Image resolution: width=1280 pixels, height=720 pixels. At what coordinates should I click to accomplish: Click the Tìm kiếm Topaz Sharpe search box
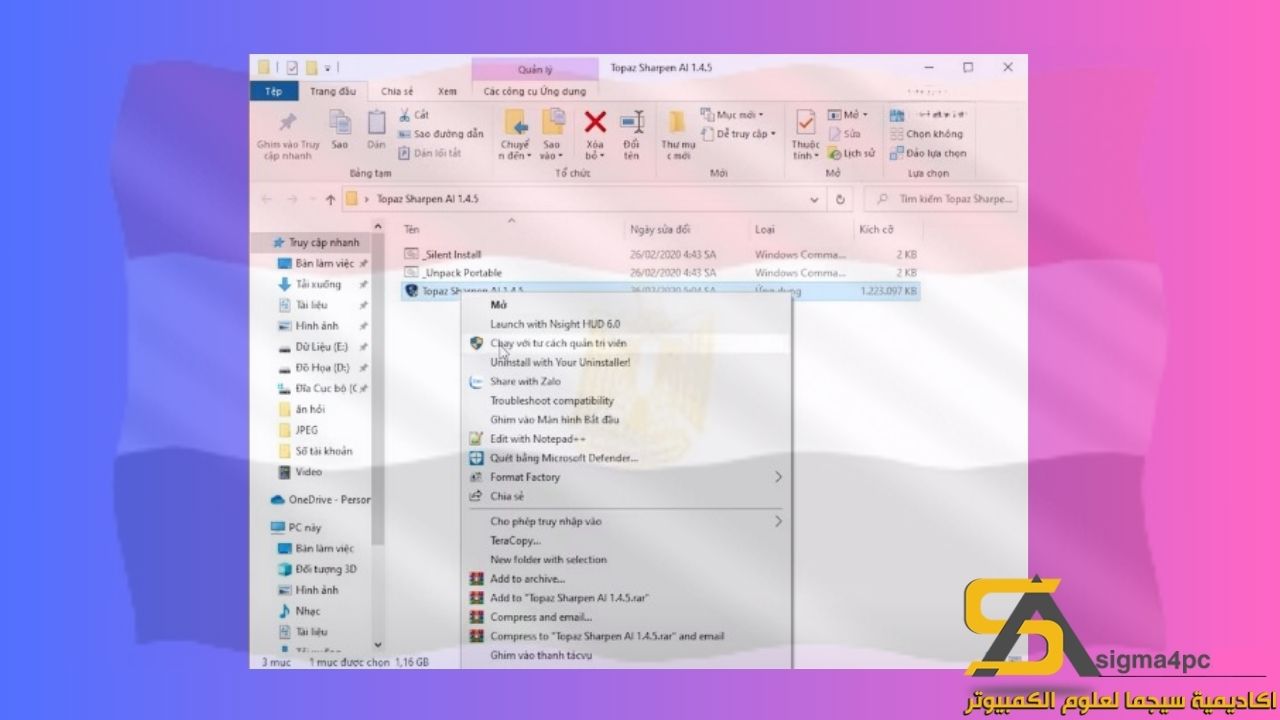coord(941,199)
